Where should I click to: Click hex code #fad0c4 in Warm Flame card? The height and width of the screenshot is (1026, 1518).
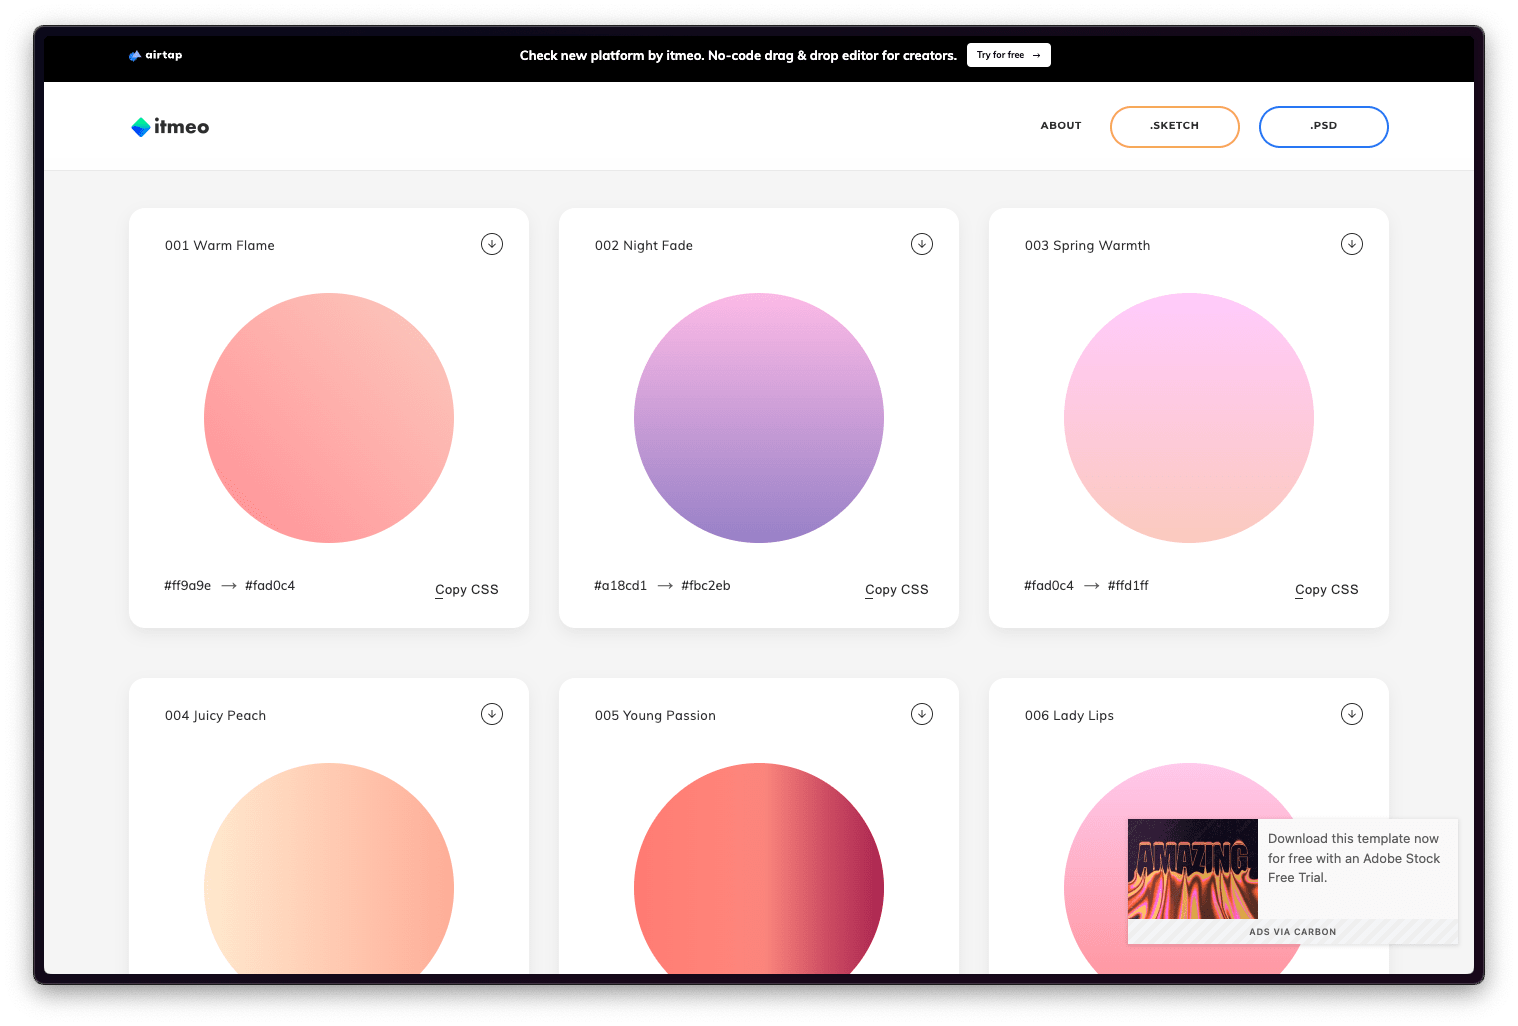coord(270,586)
